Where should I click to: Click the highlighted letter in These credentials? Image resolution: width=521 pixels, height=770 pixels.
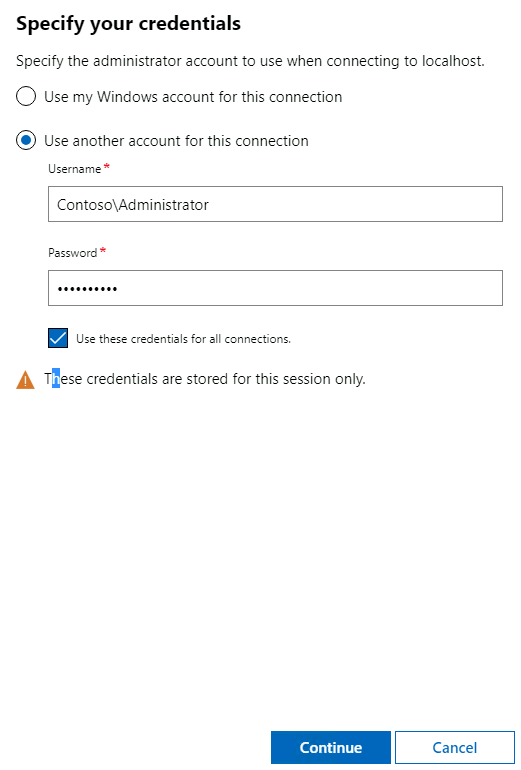(x=56, y=379)
